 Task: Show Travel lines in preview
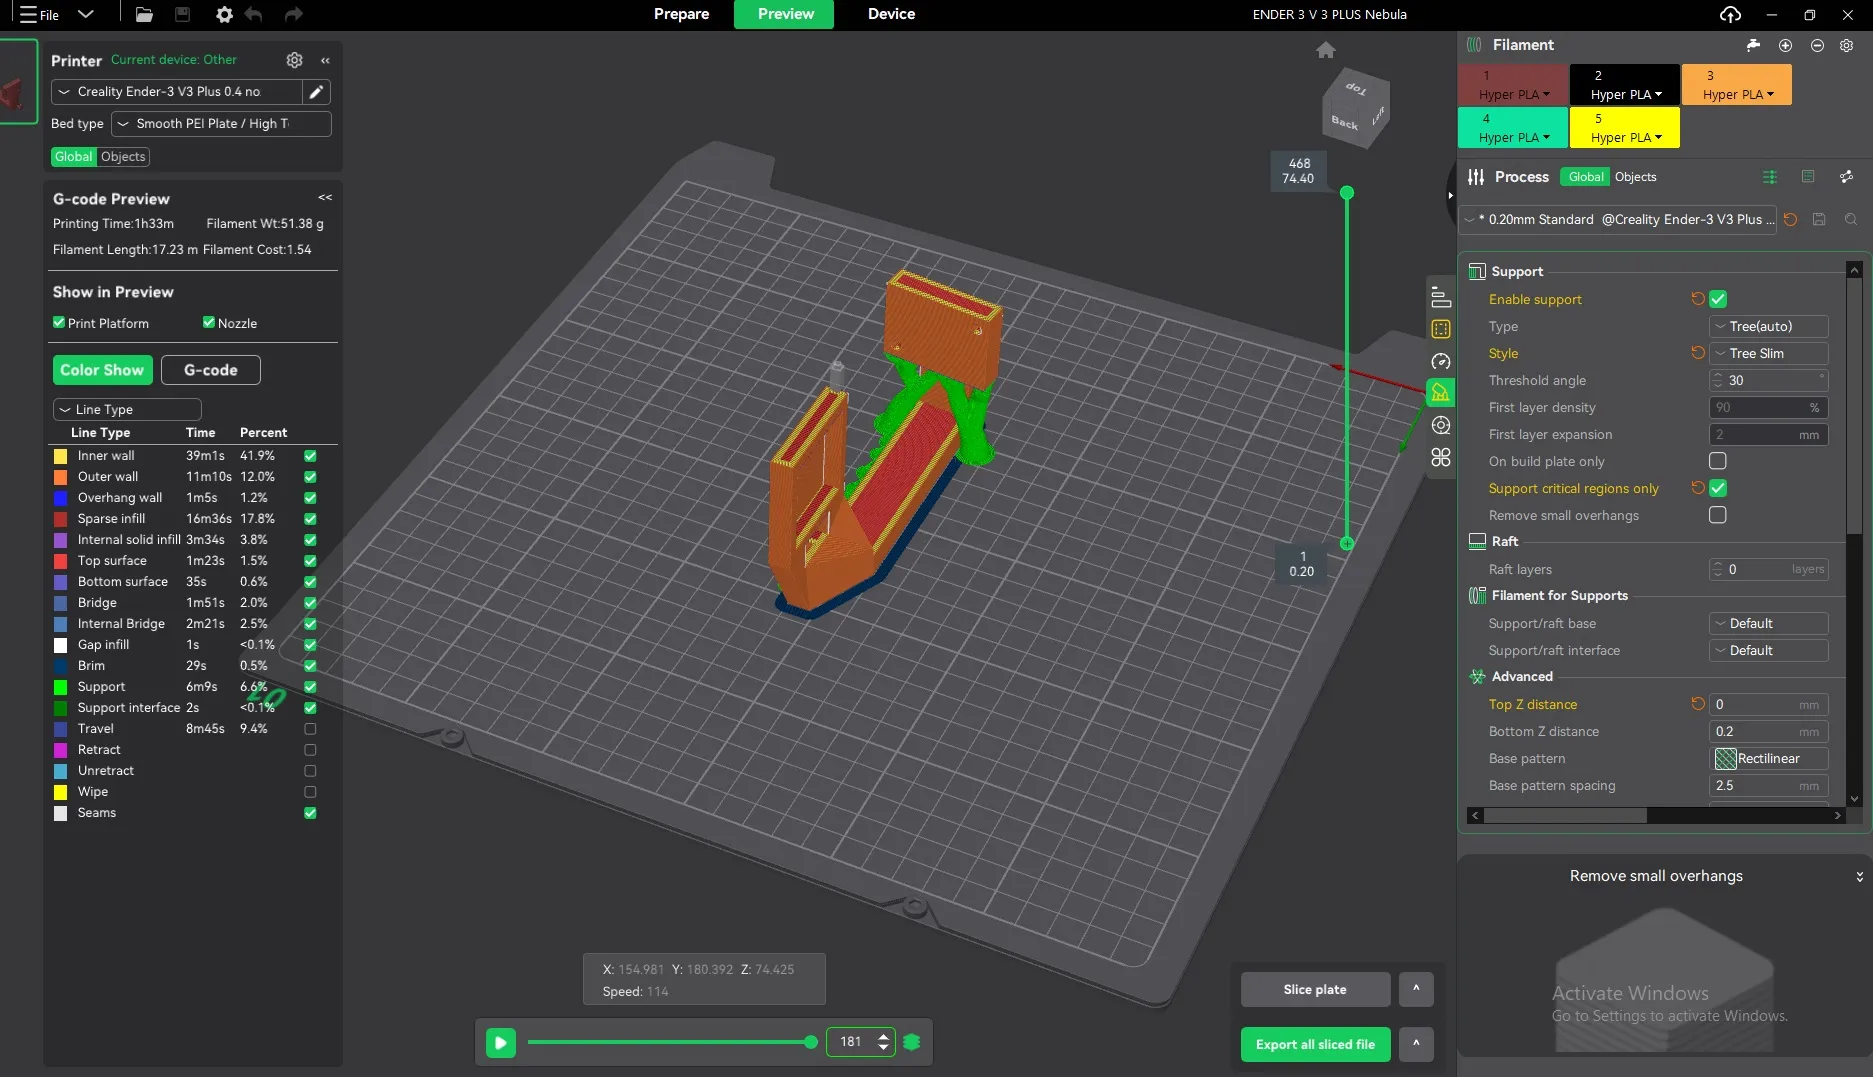pos(310,729)
